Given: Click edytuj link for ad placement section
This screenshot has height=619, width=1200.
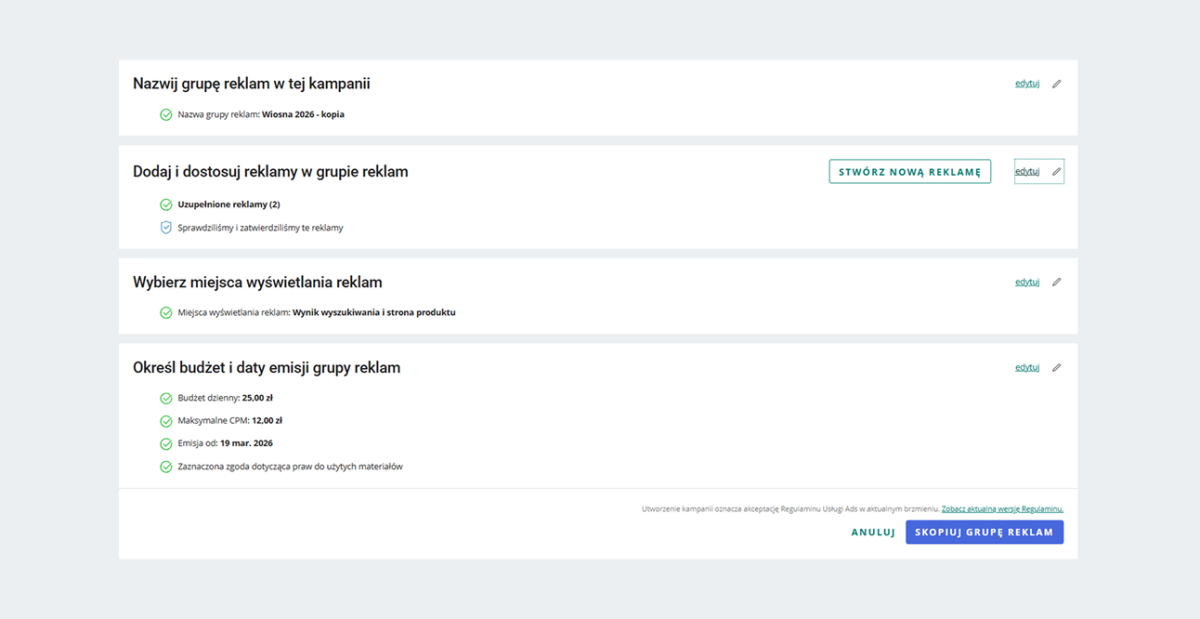Looking at the screenshot, I should pyautogui.click(x=1027, y=282).
